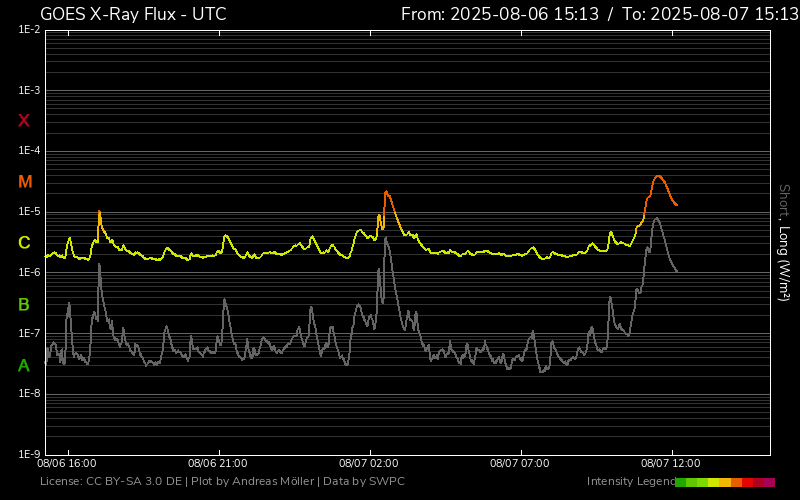Click the 08/06 21:00 time axis label

click(217, 464)
